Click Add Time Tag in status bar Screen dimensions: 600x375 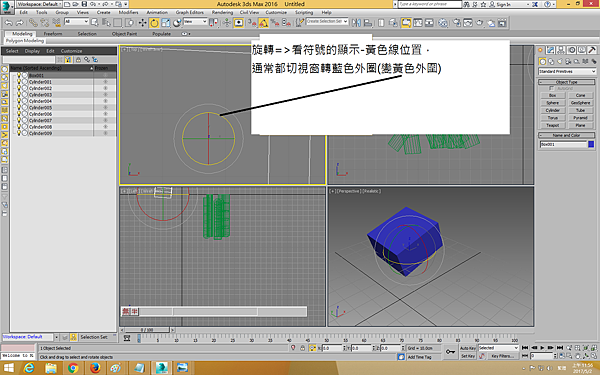coord(419,357)
